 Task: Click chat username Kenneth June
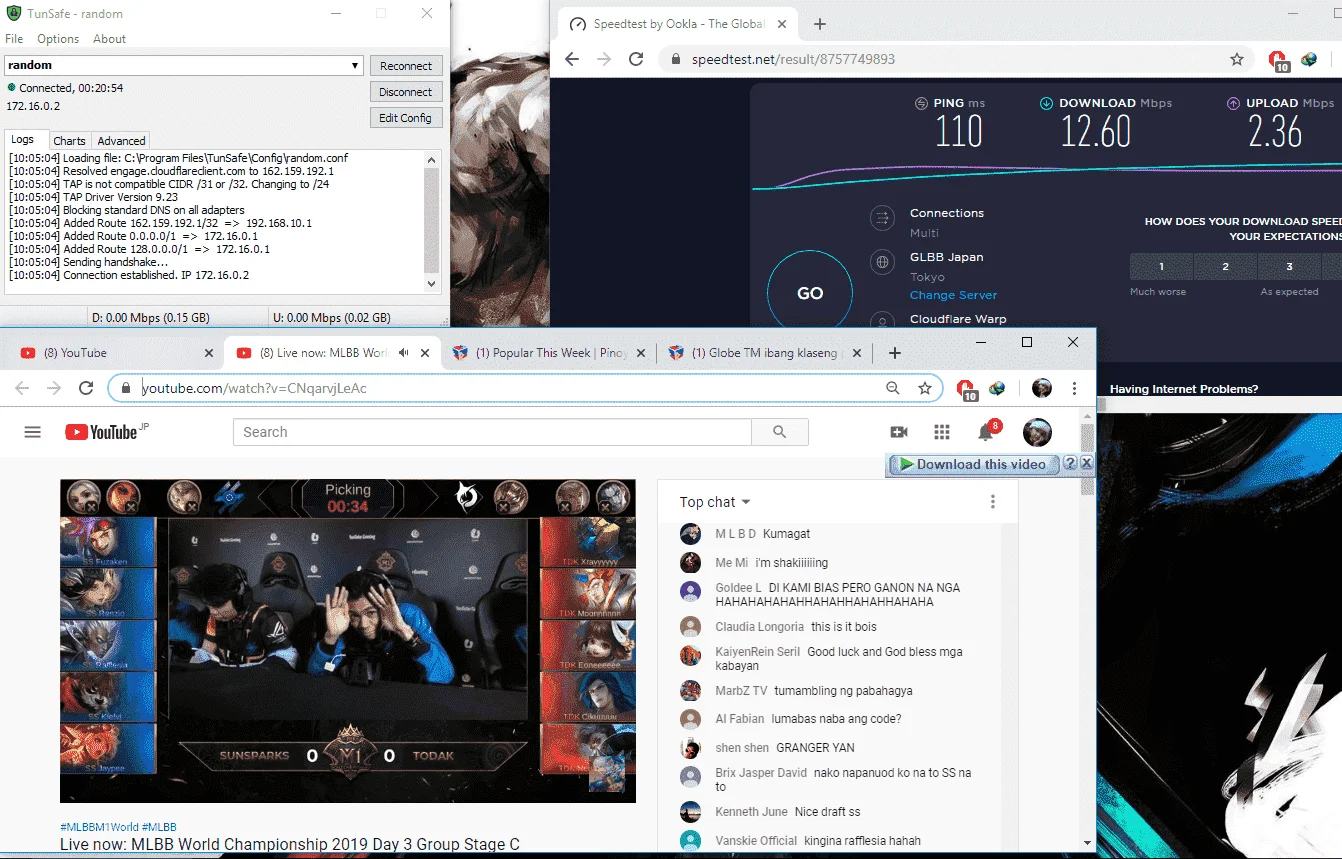[751, 812]
